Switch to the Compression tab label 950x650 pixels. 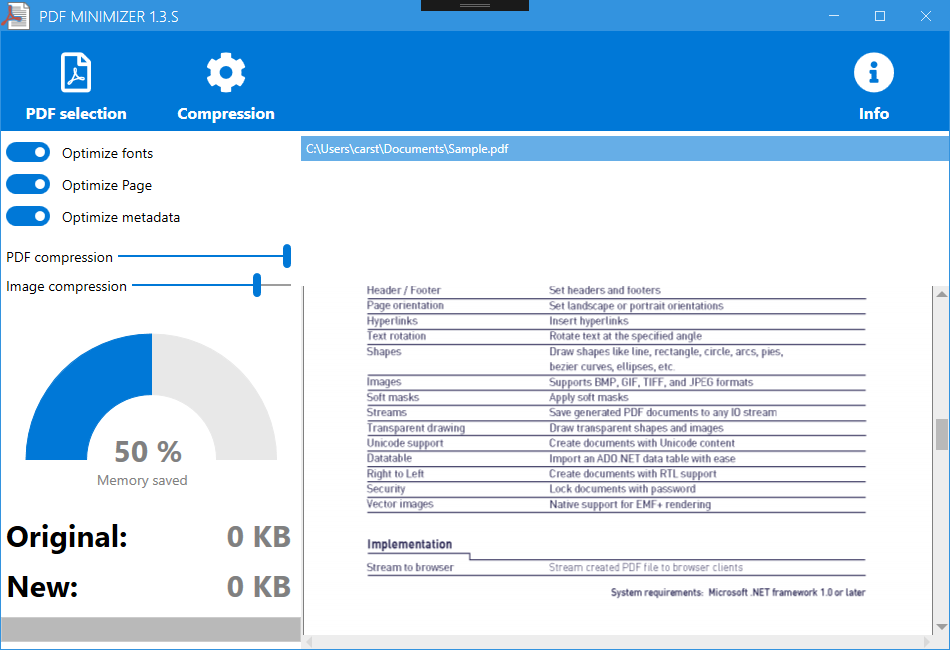pos(226,114)
